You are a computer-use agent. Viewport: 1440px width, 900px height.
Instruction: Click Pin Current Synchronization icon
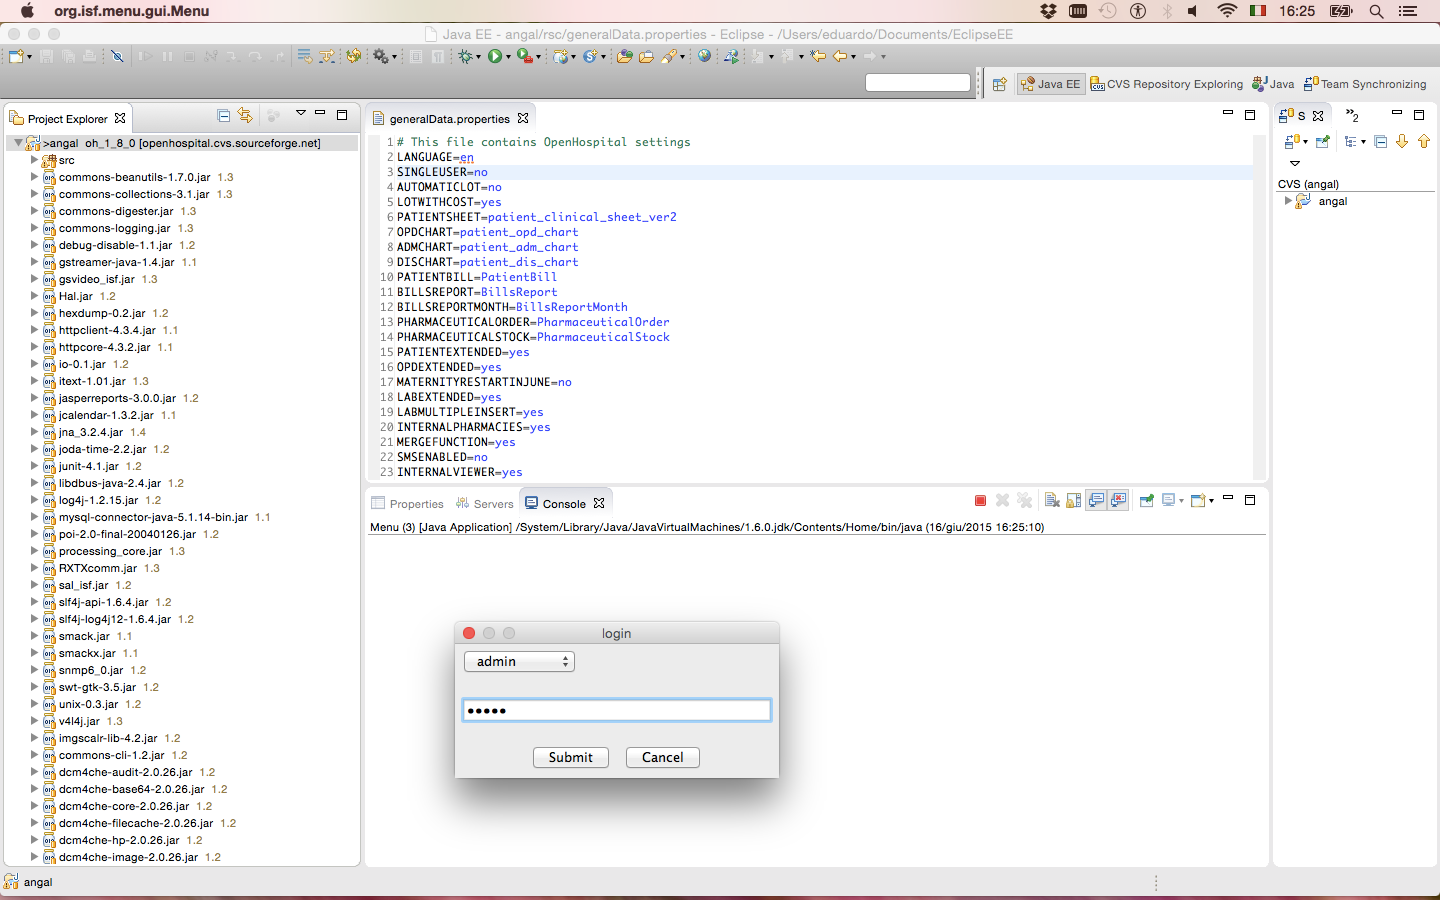(x=1323, y=142)
